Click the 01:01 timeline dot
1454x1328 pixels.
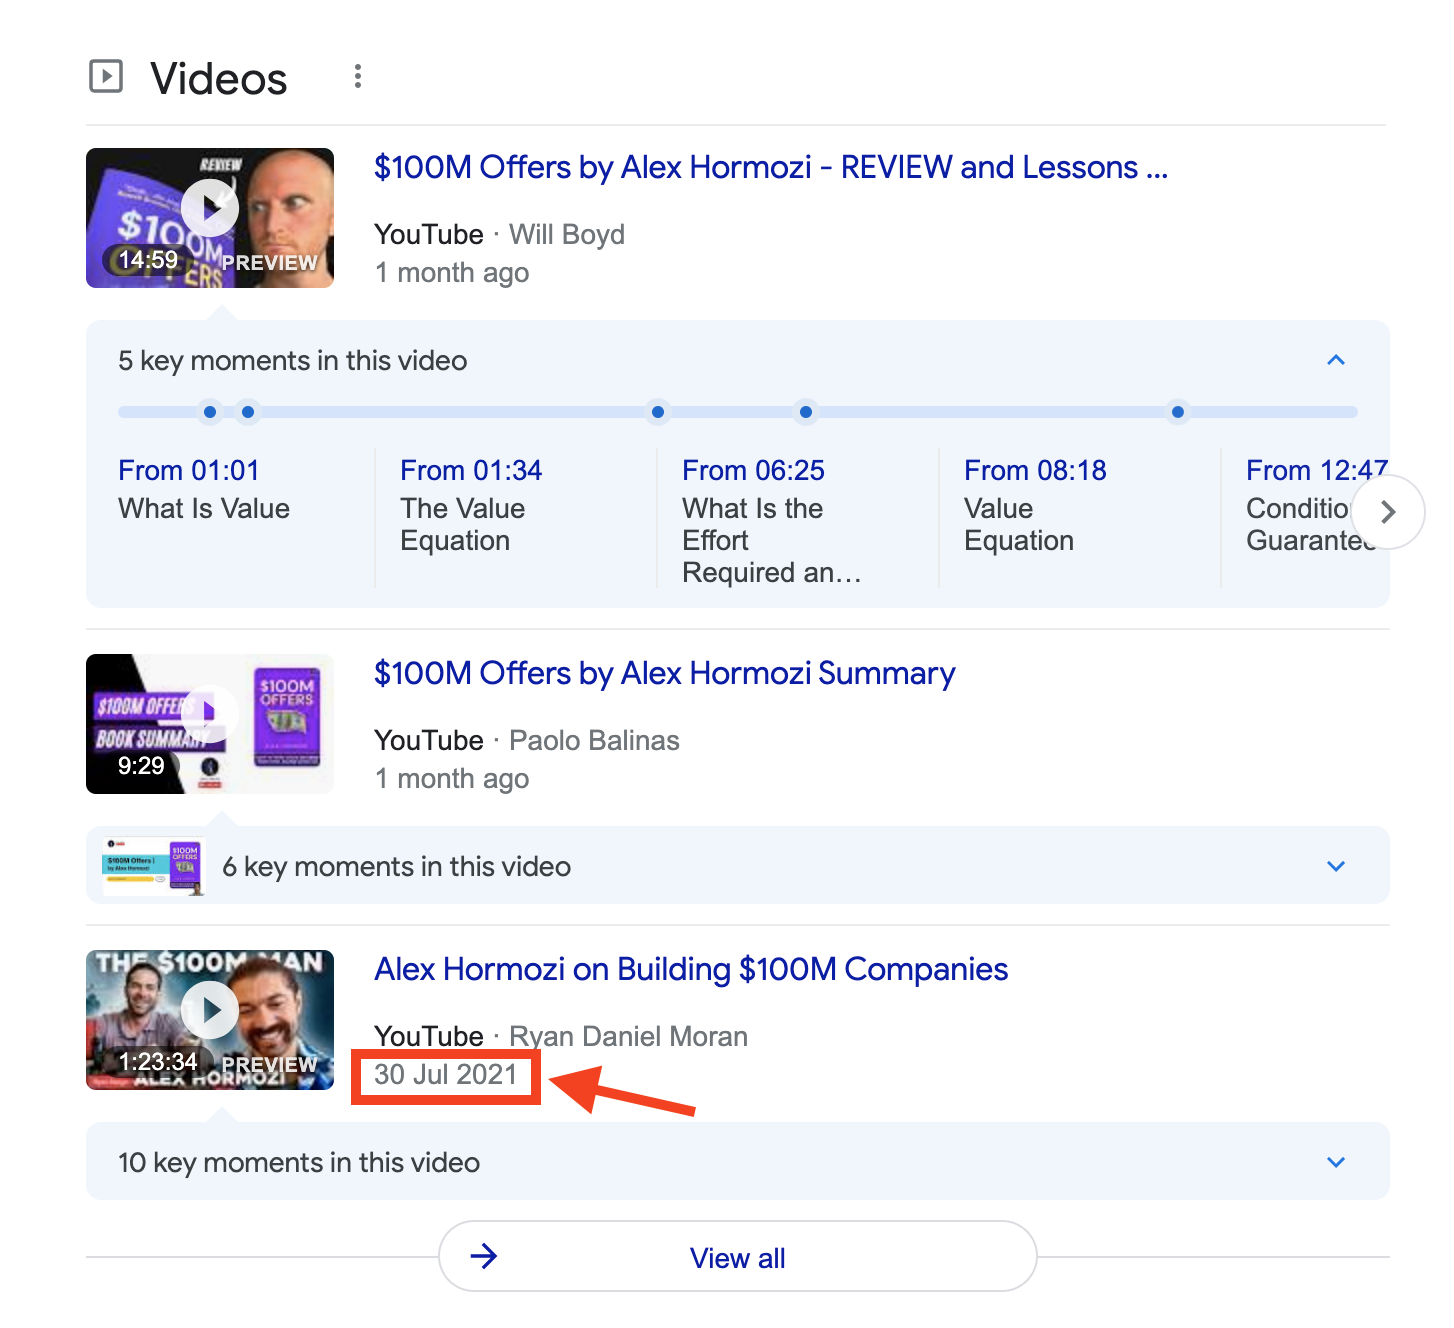(210, 412)
